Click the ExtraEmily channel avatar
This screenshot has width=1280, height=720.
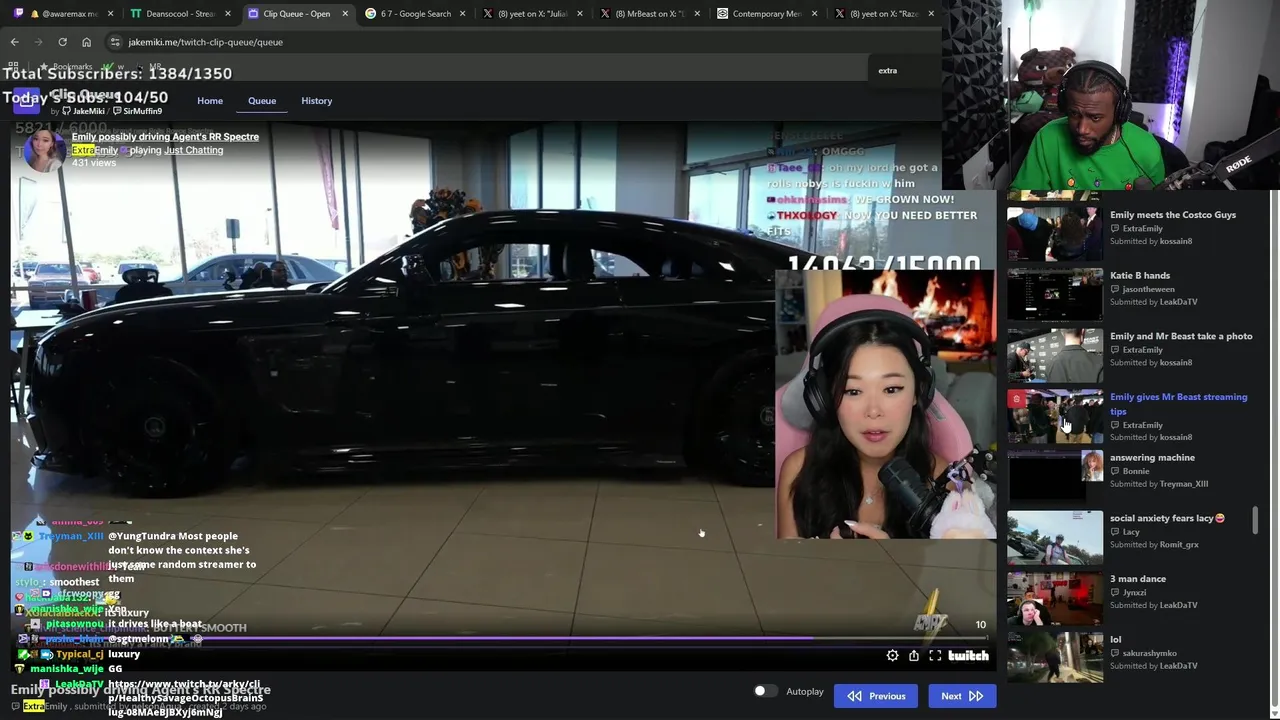[x=43, y=150]
